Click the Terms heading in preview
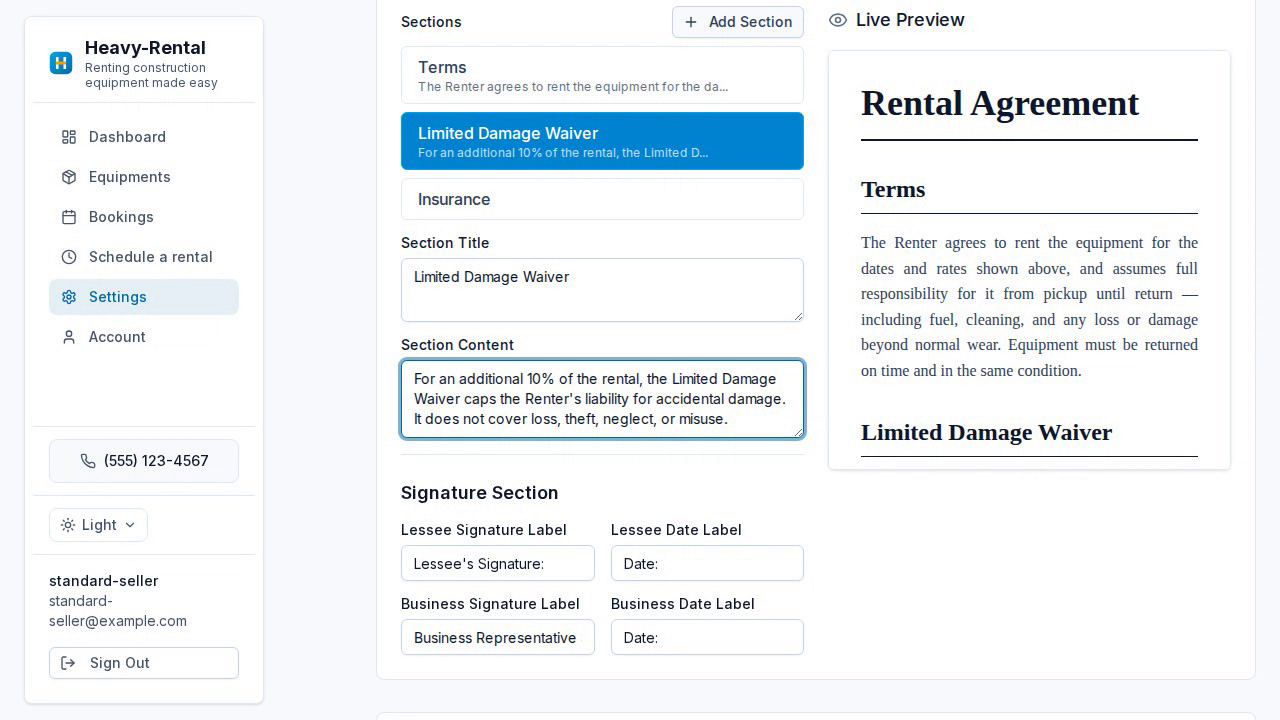This screenshot has height=720, width=1280. (x=893, y=190)
